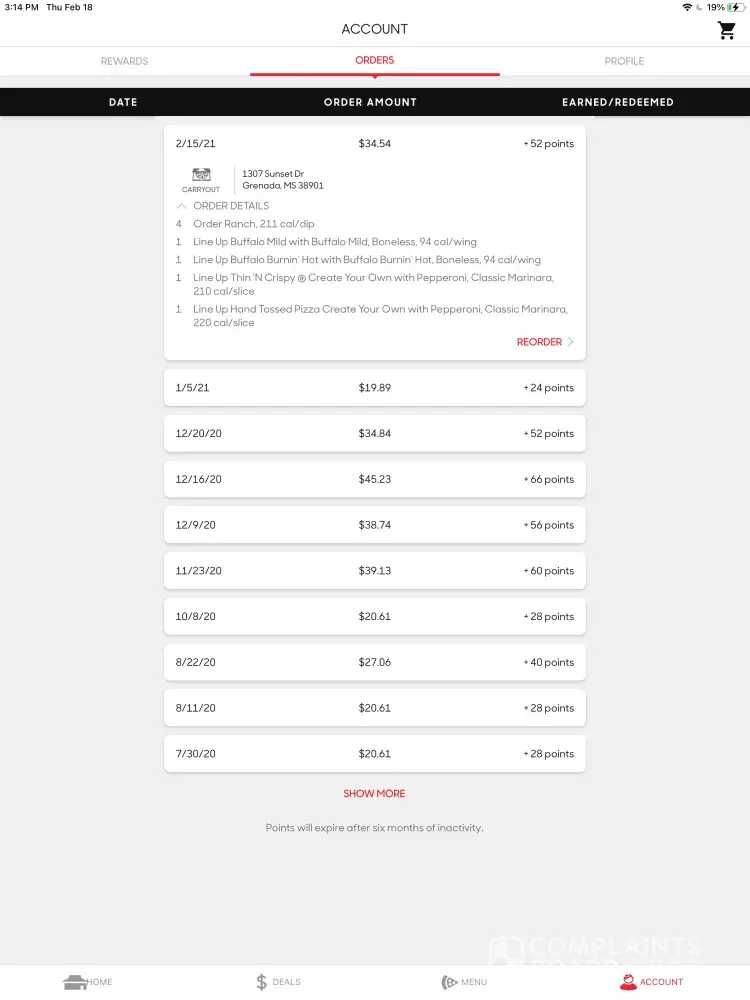Image resolution: width=750 pixels, height=1000 pixels.
Task: Expand the 11/23/20 order row
Action: (374, 571)
